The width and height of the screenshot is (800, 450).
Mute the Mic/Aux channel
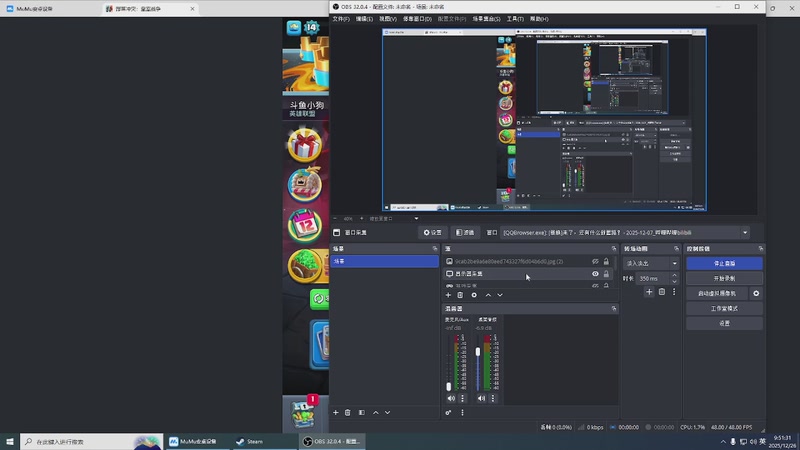click(451, 398)
